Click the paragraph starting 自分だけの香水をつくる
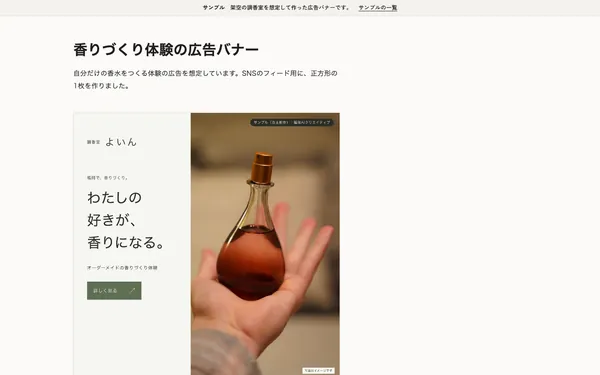The width and height of the screenshot is (600, 375). [x=205, y=80]
